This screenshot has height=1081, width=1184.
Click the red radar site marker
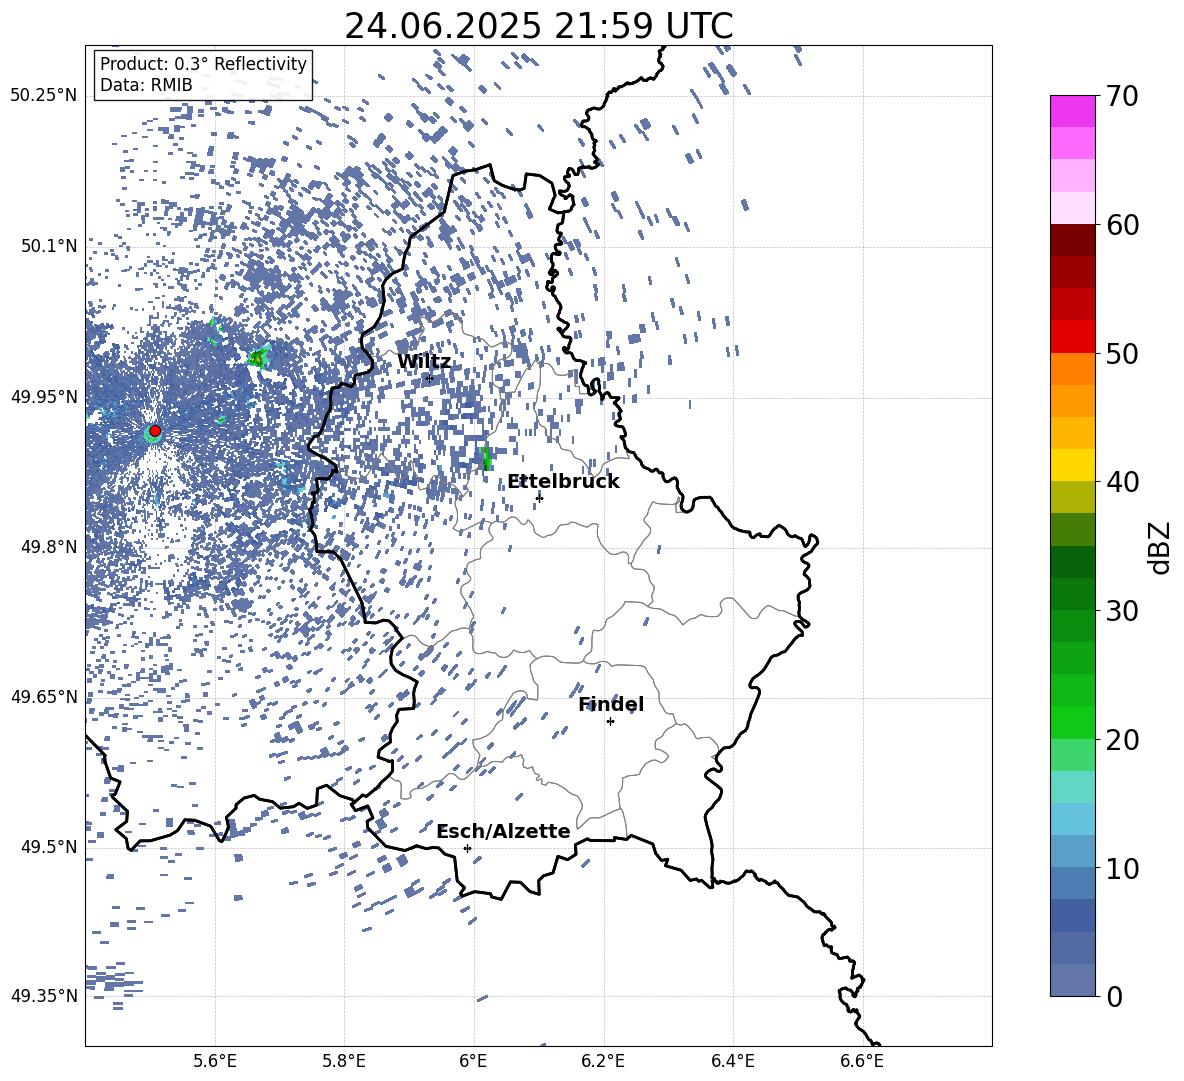click(x=155, y=431)
